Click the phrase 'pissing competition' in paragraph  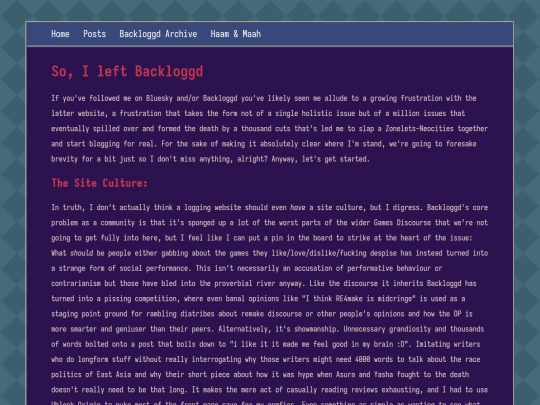[143, 298]
